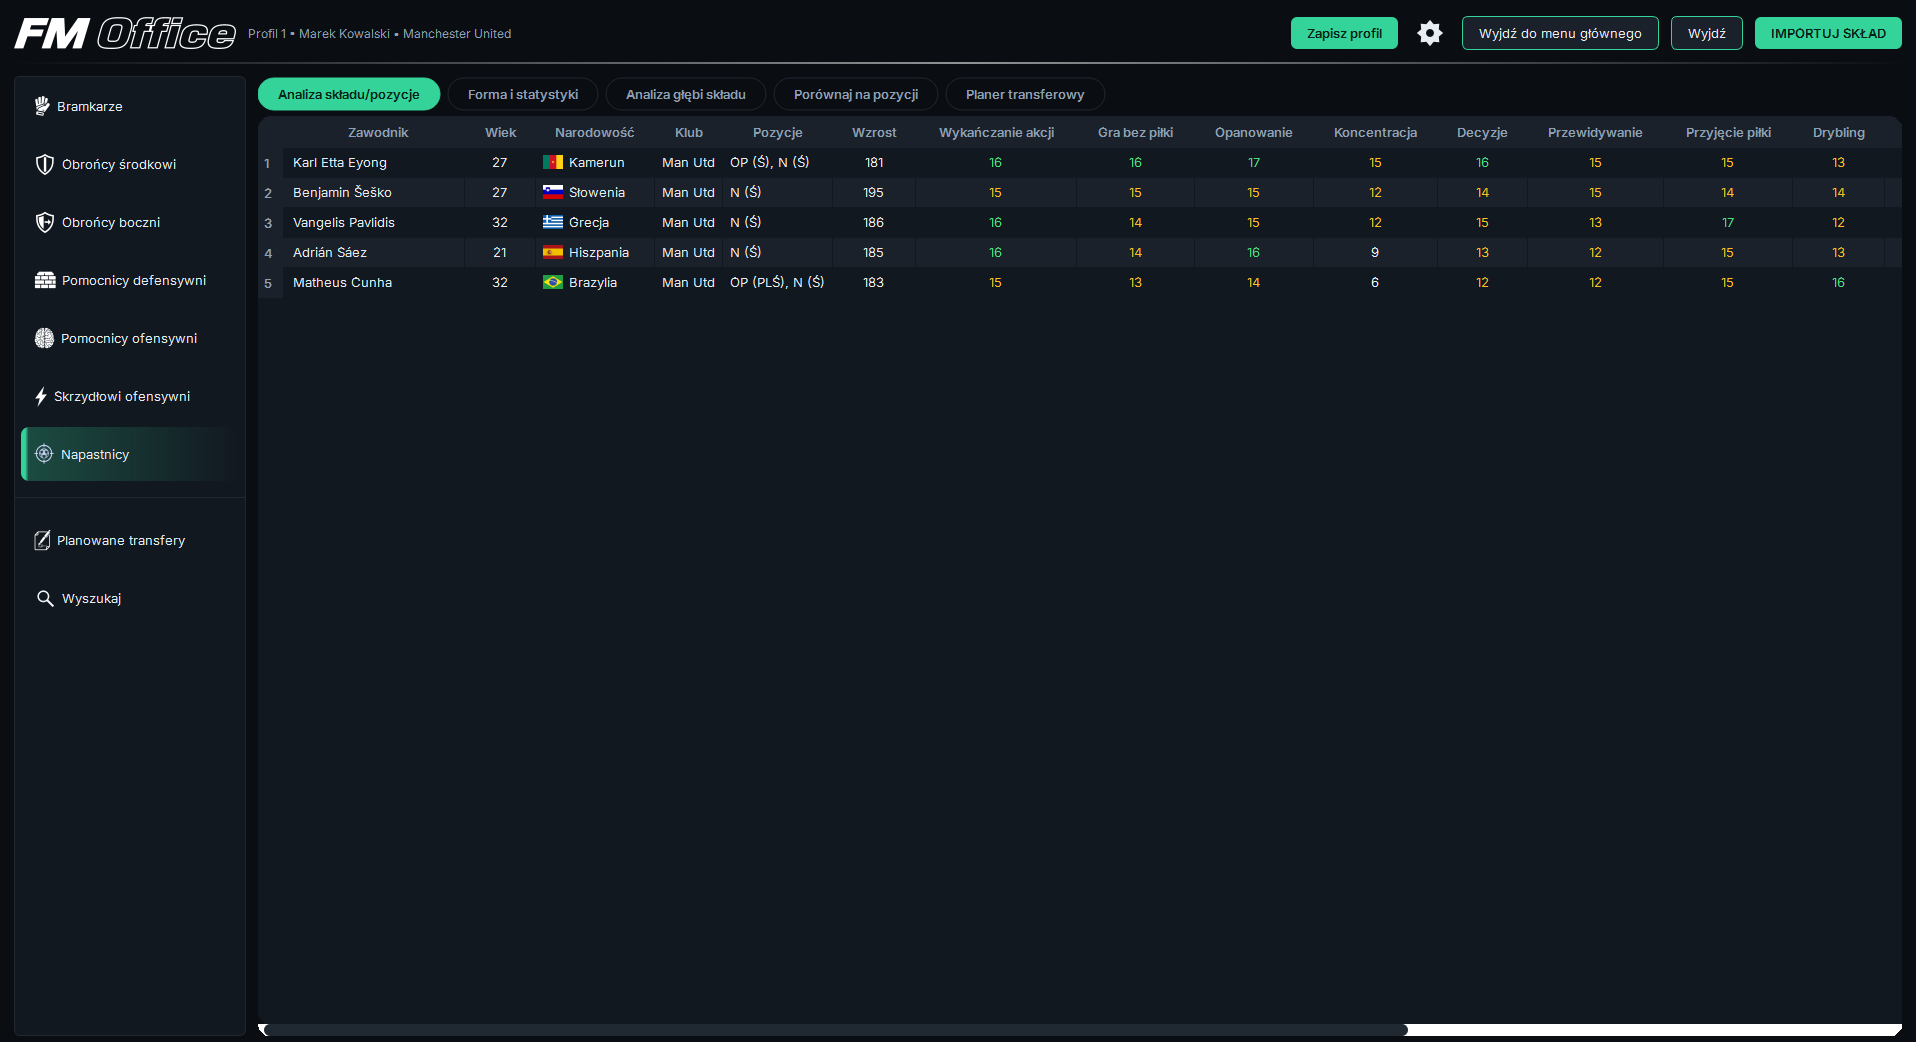Click the Hiszpania flag icon

553,252
